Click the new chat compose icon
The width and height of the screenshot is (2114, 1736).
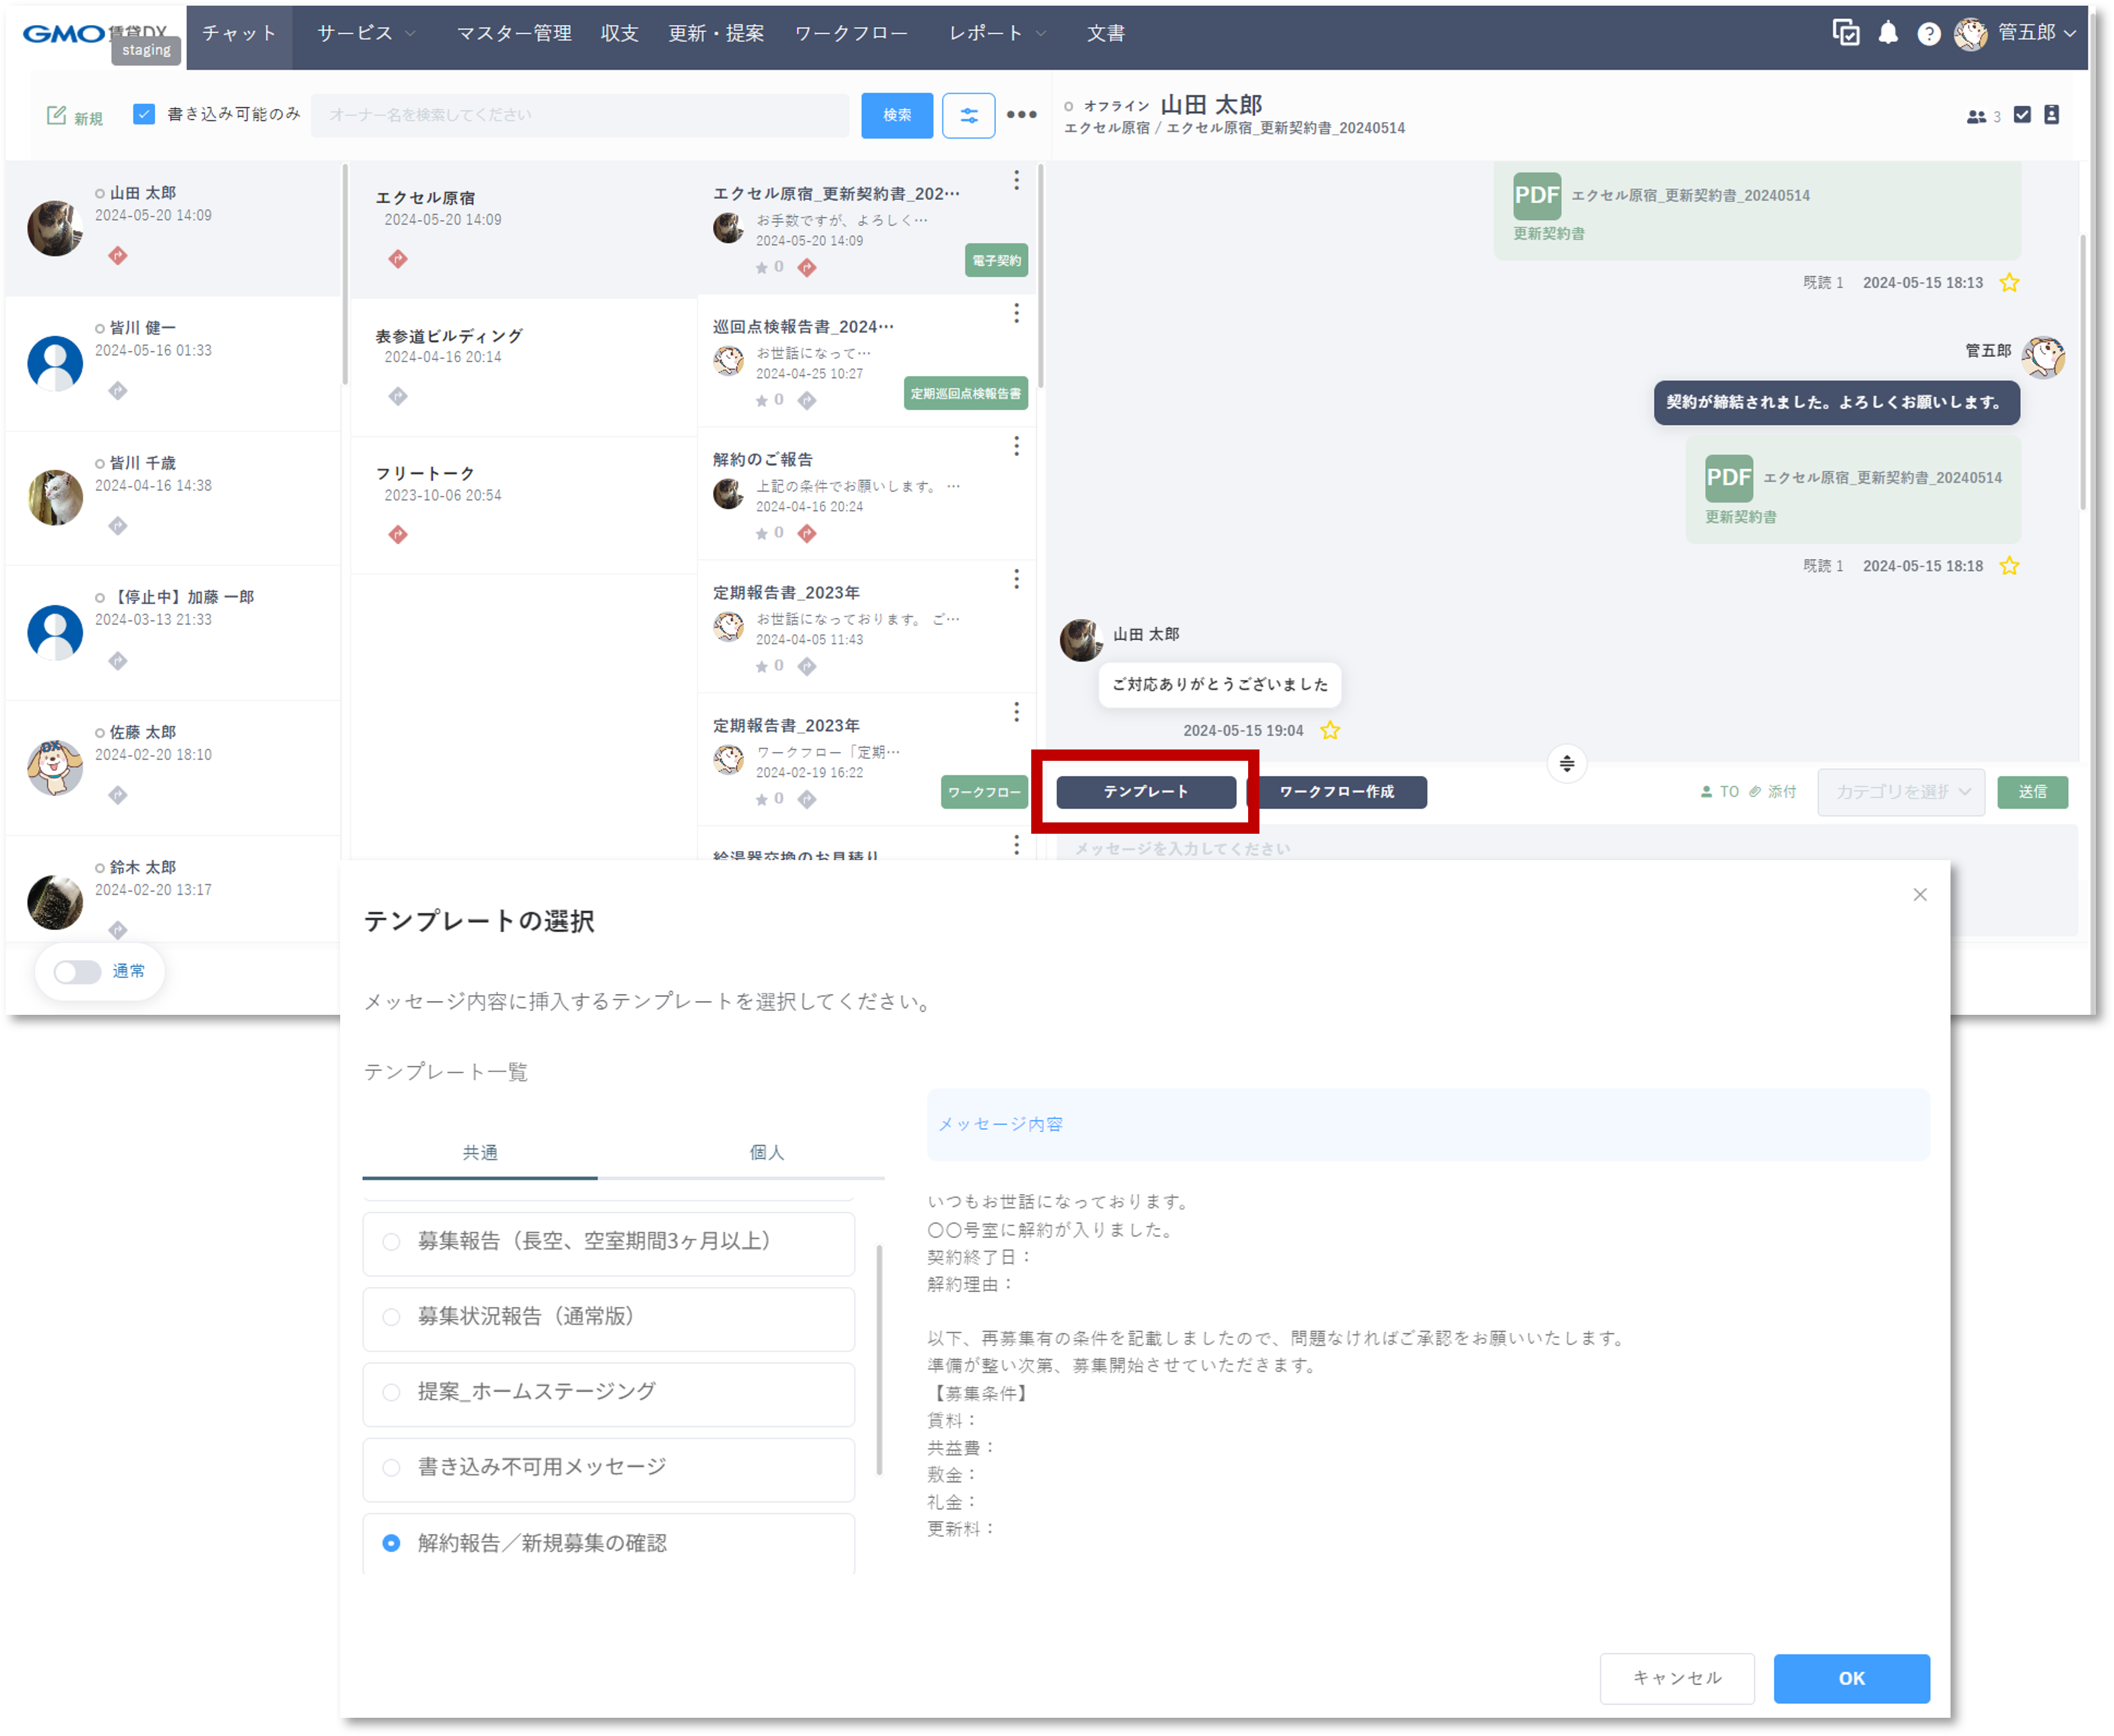[57, 116]
